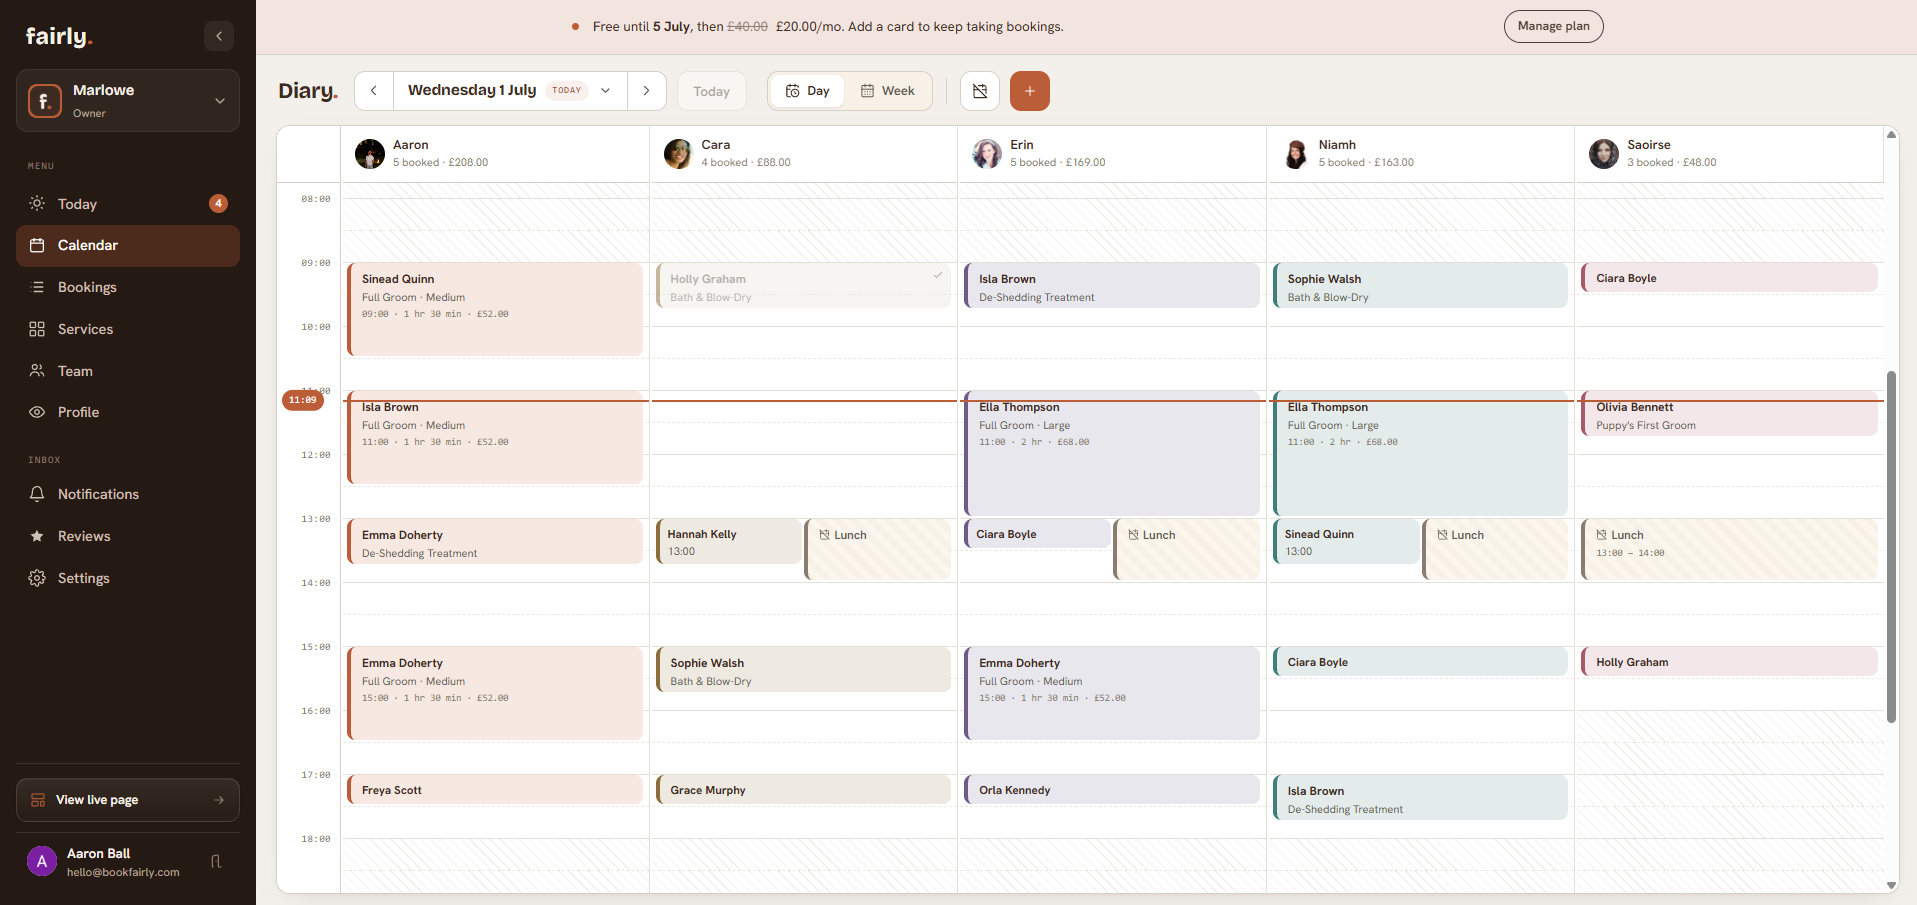Open Orla Kennedy's booking

pyautogui.click(x=1112, y=789)
